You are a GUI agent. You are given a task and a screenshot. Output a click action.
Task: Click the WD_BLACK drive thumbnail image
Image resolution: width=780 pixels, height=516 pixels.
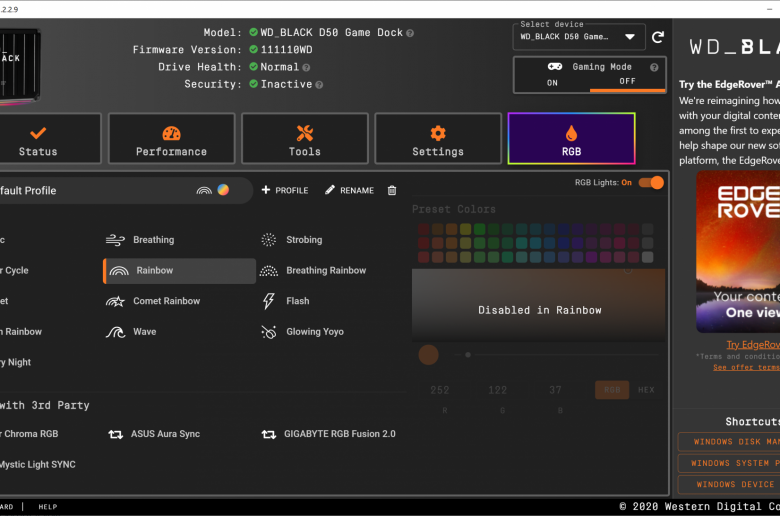pos(20,66)
